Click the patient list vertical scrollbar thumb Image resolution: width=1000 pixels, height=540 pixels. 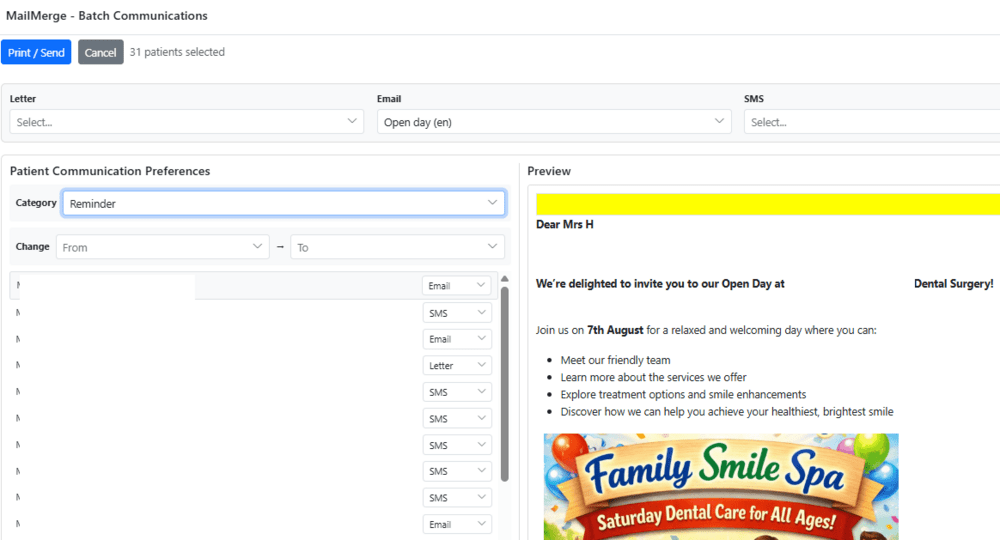tap(504, 384)
